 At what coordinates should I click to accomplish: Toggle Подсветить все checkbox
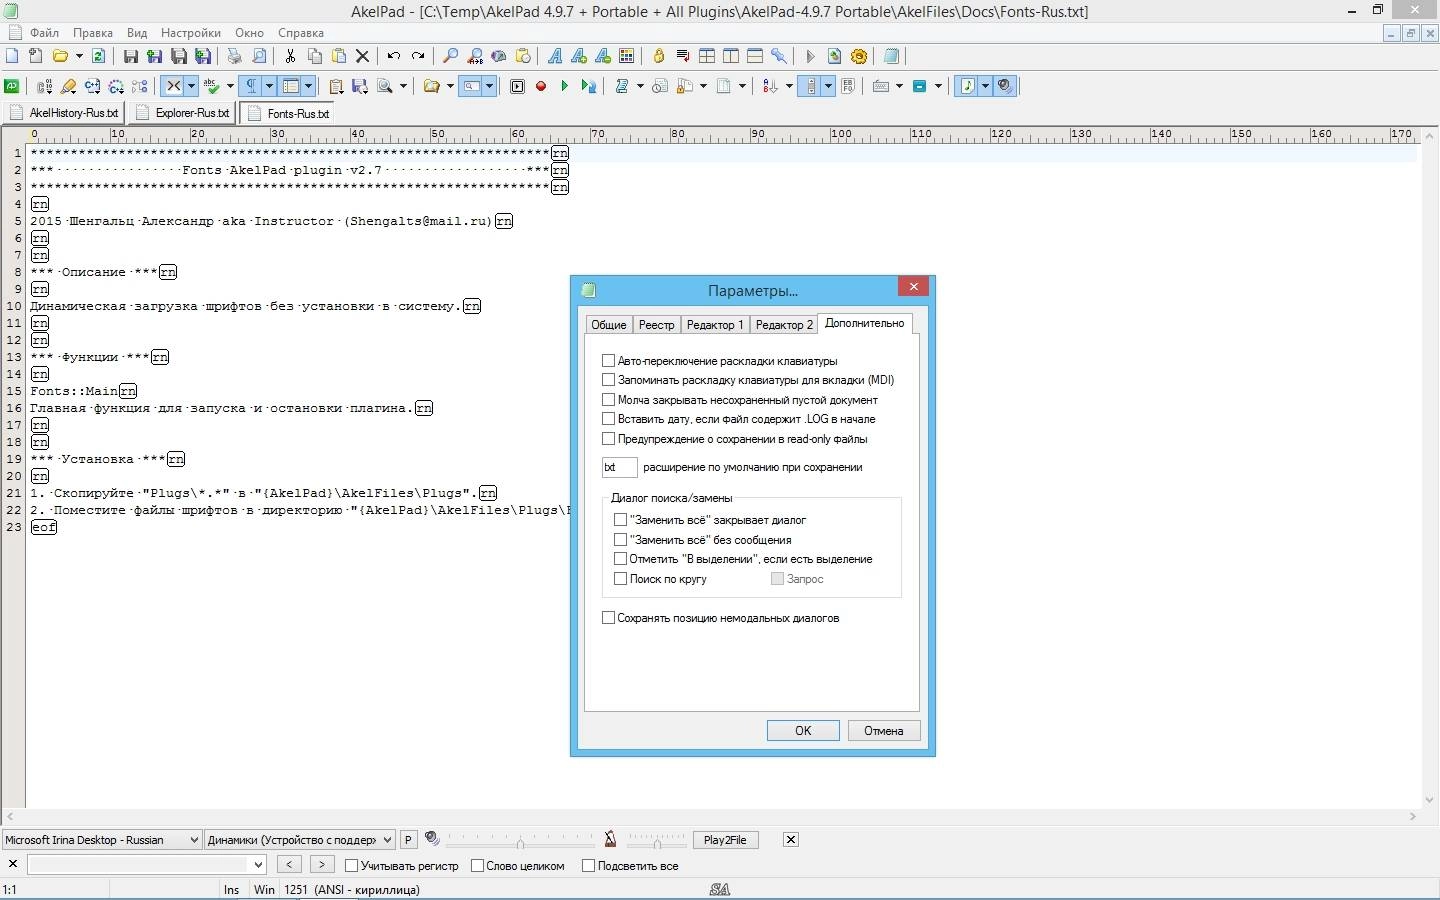[588, 865]
